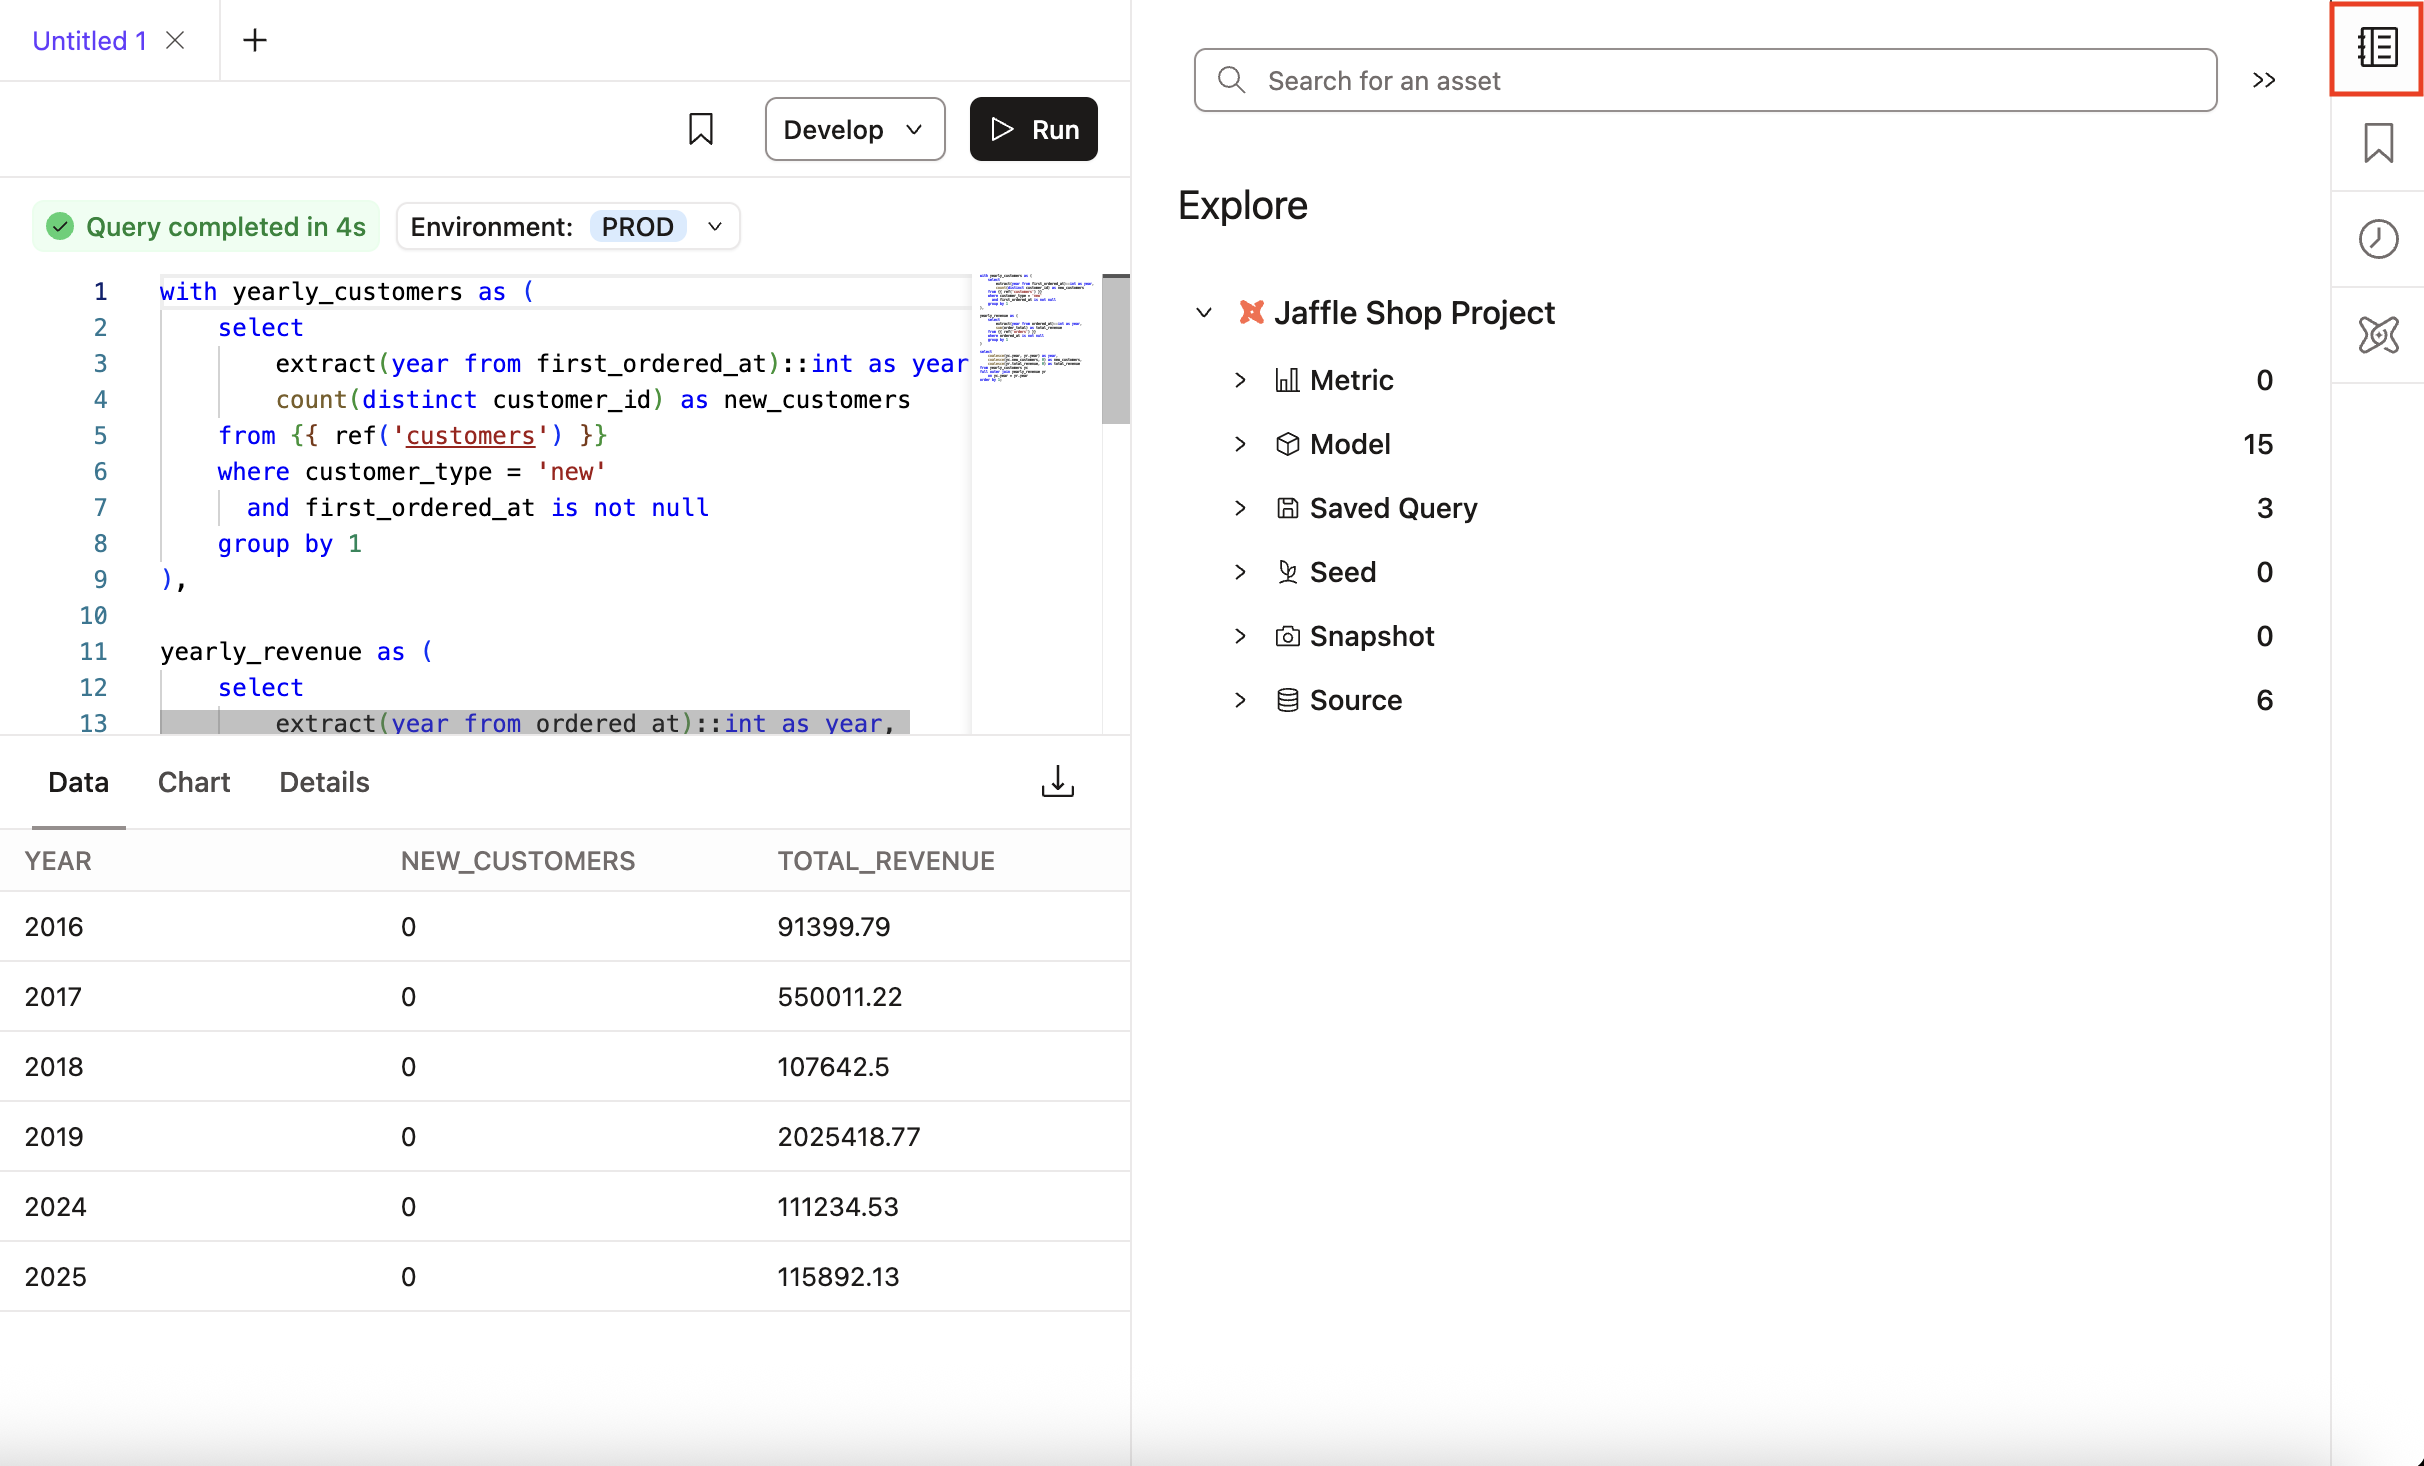
Task: Expand the Model category in Explore
Action: [1240, 444]
